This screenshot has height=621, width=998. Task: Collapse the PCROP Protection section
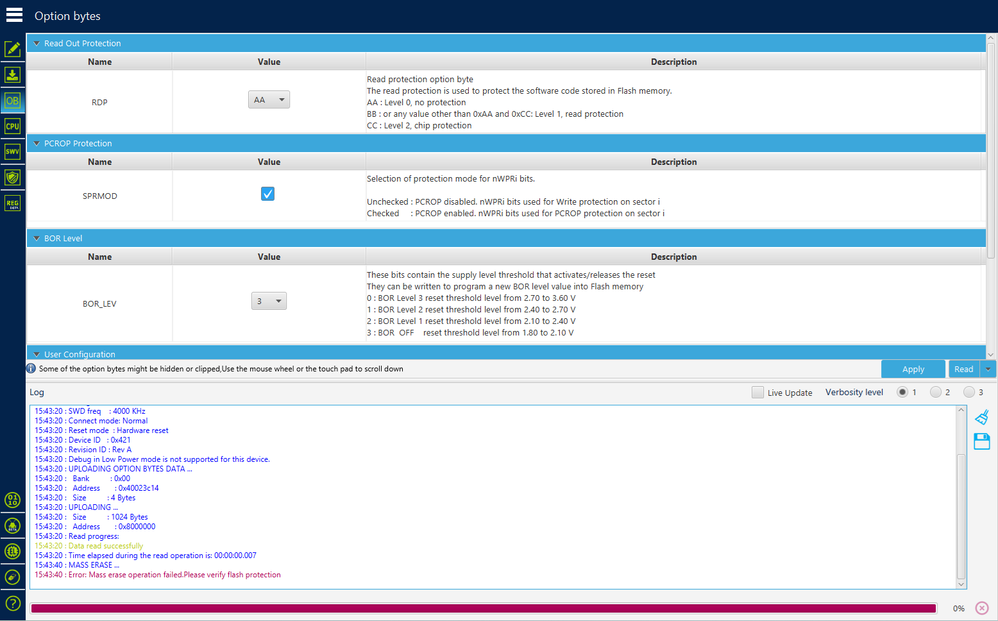36,143
